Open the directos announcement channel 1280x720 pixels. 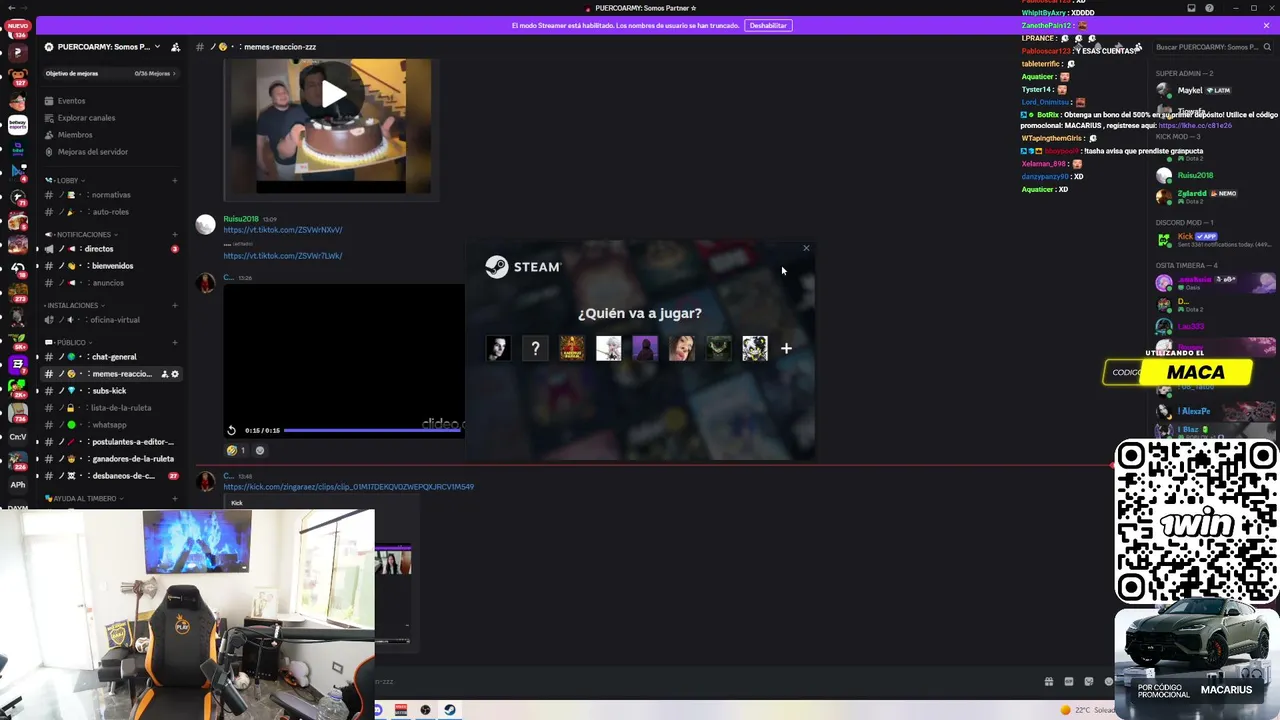(112, 249)
